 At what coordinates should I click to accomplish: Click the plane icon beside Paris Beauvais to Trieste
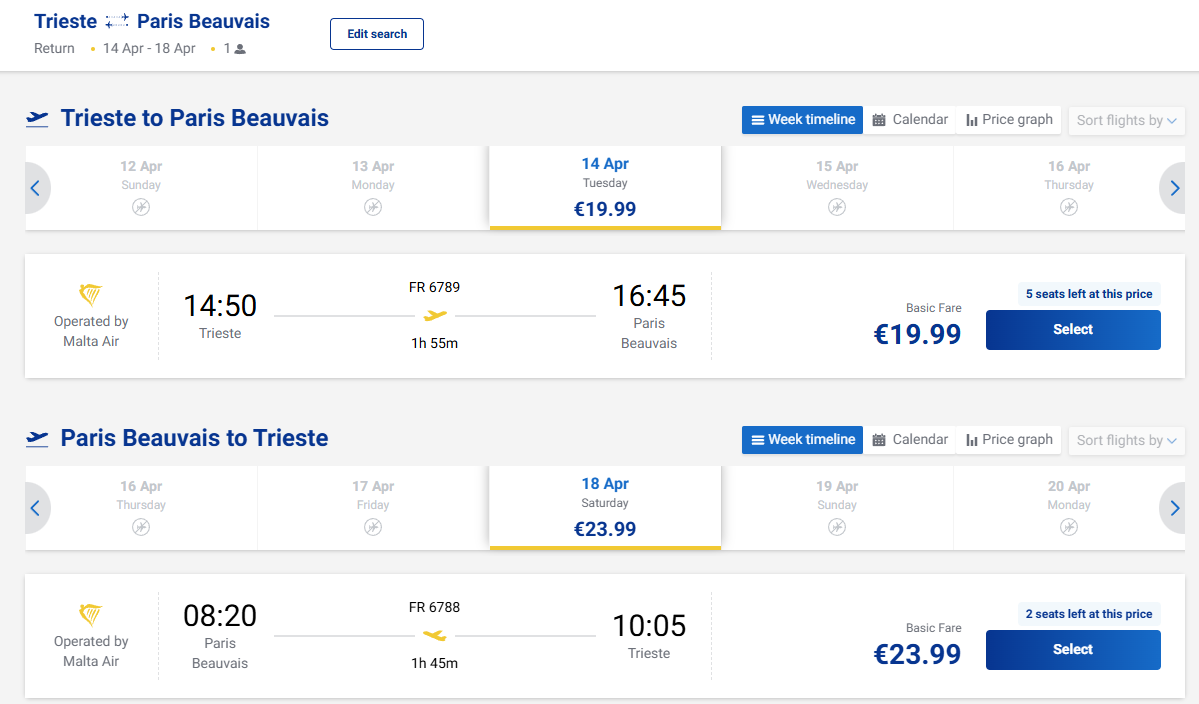[x=37, y=439]
